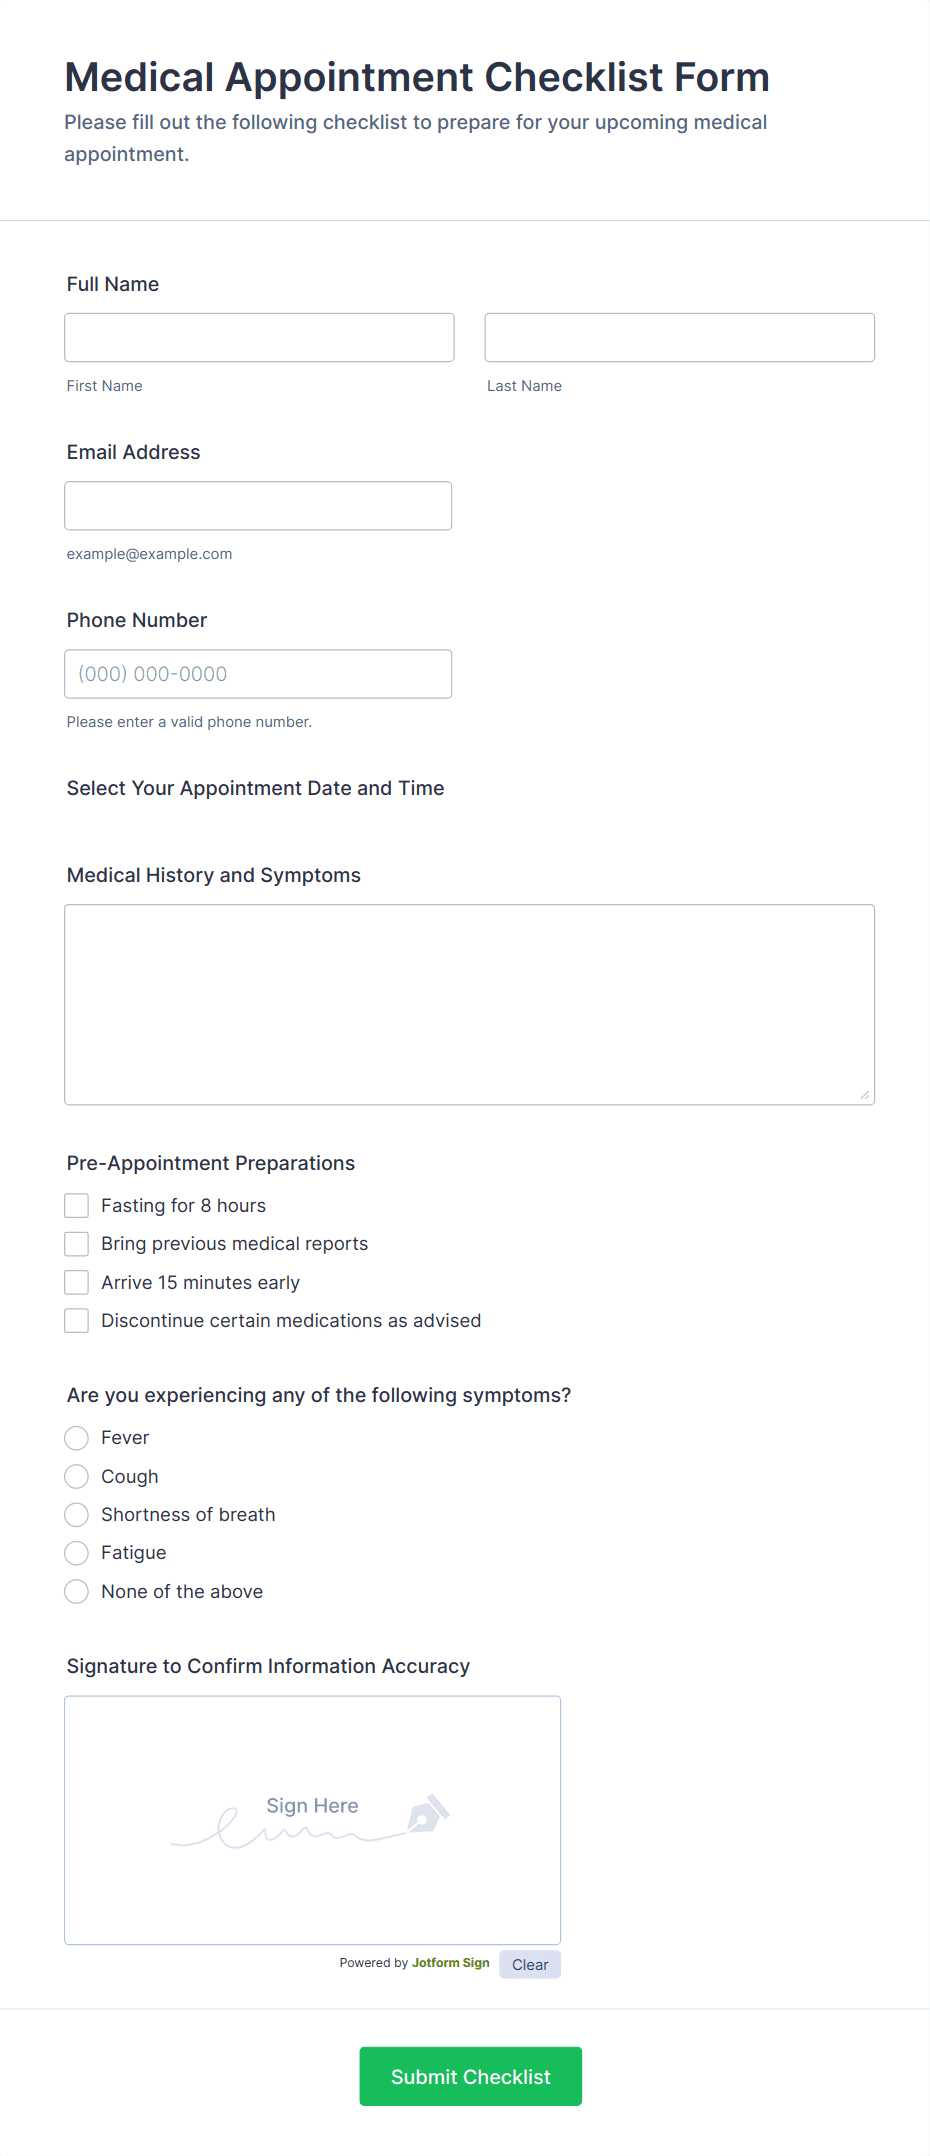Select None of the above
This screenshot has width=930, height=2156.
[x=76, y=1591]
